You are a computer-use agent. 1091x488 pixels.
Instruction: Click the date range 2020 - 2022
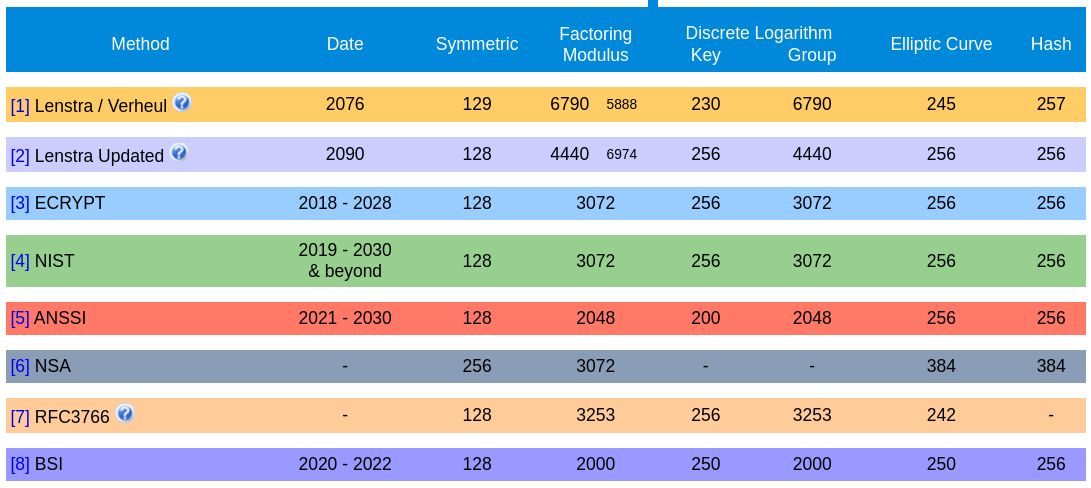click(x=345, y=464)
